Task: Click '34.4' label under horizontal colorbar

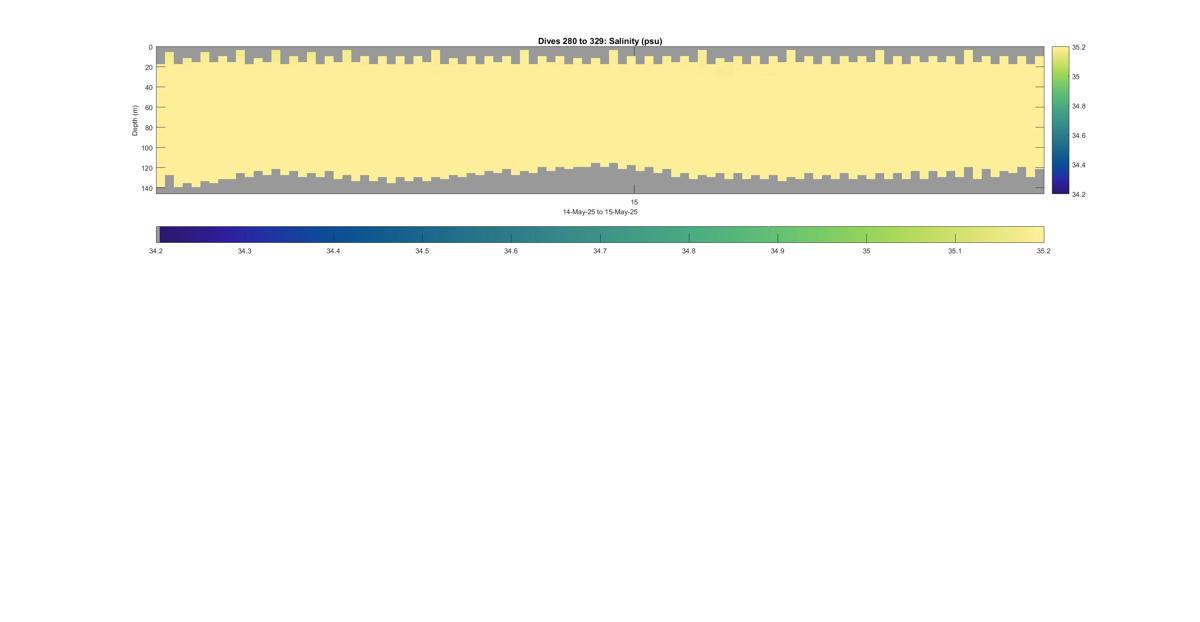Action: [x=333, y=251]
